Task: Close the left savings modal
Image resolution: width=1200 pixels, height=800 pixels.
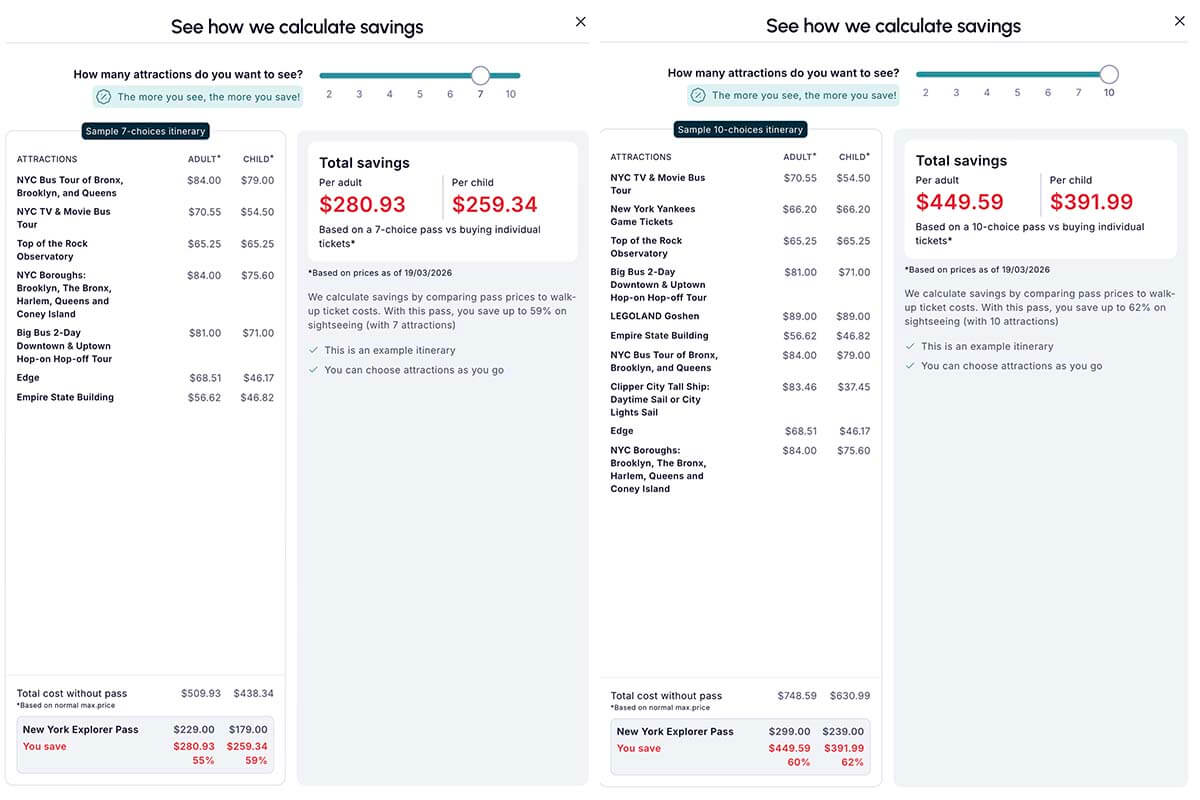Action: pos(580,20)
